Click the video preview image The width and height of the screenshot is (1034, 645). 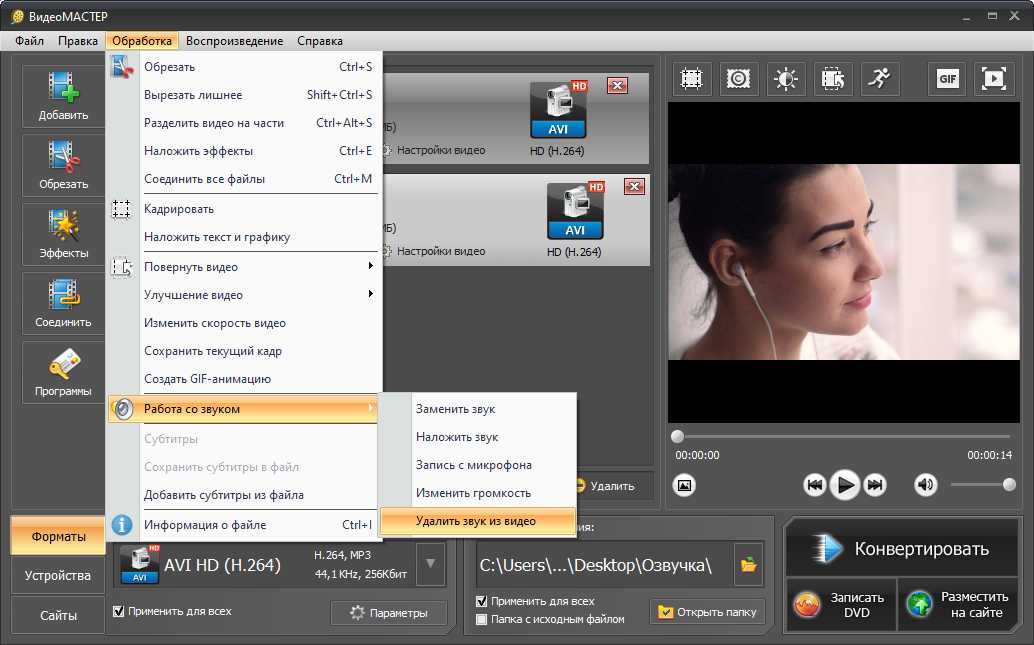point(843,262)
